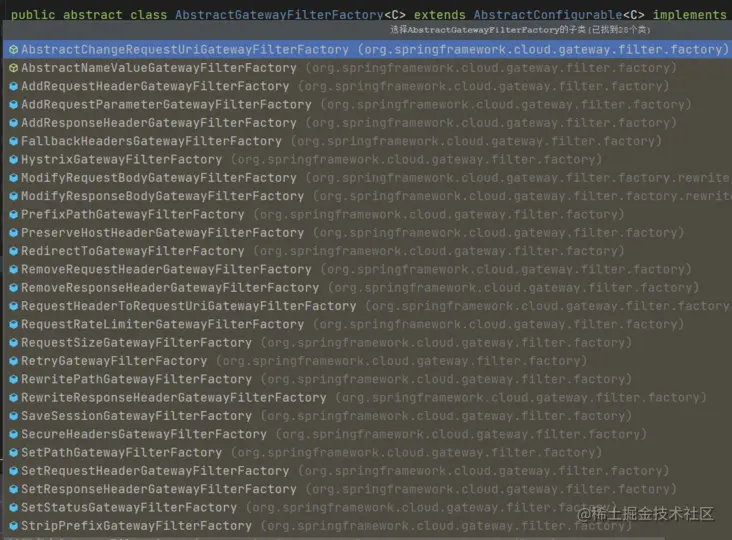This screenshot has width=732, height=540.
Task: Click AbstractGatewayFilterFactory class name in editor code
Action: (x=279, y=14)
